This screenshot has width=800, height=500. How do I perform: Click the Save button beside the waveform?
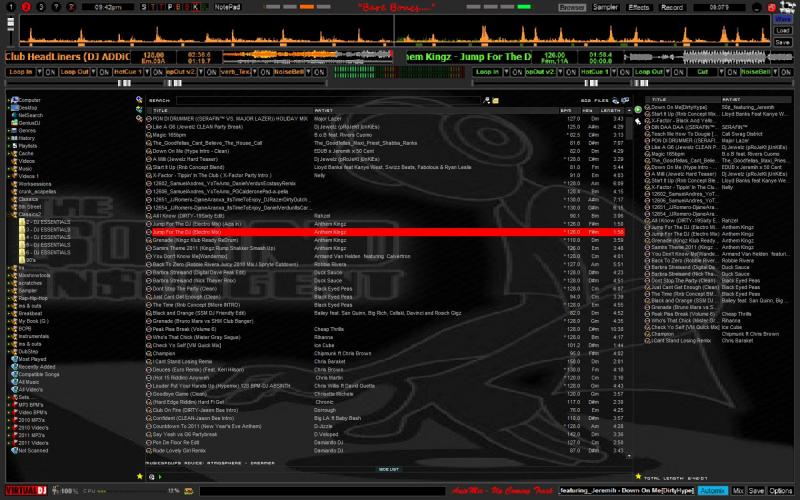[x=782, y=42]
